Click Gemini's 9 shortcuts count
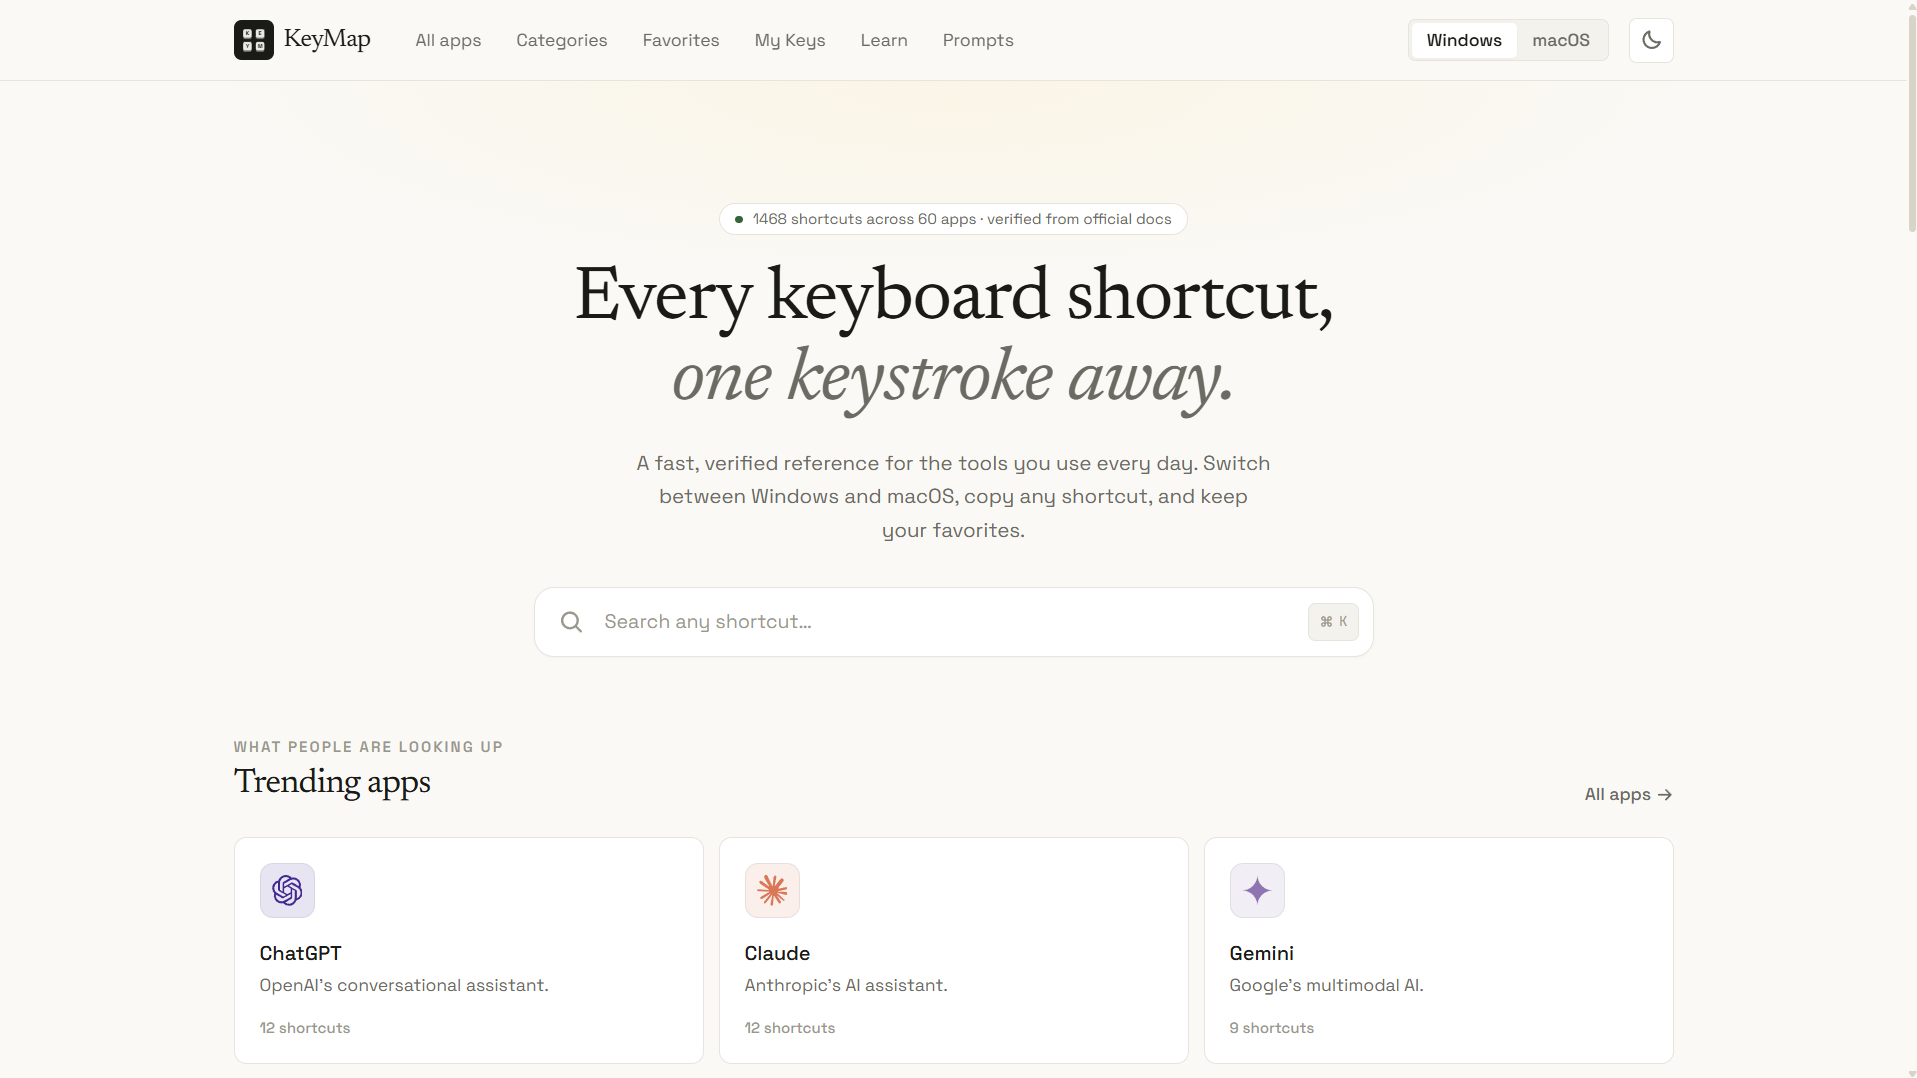 (x=1272, y=1028)
